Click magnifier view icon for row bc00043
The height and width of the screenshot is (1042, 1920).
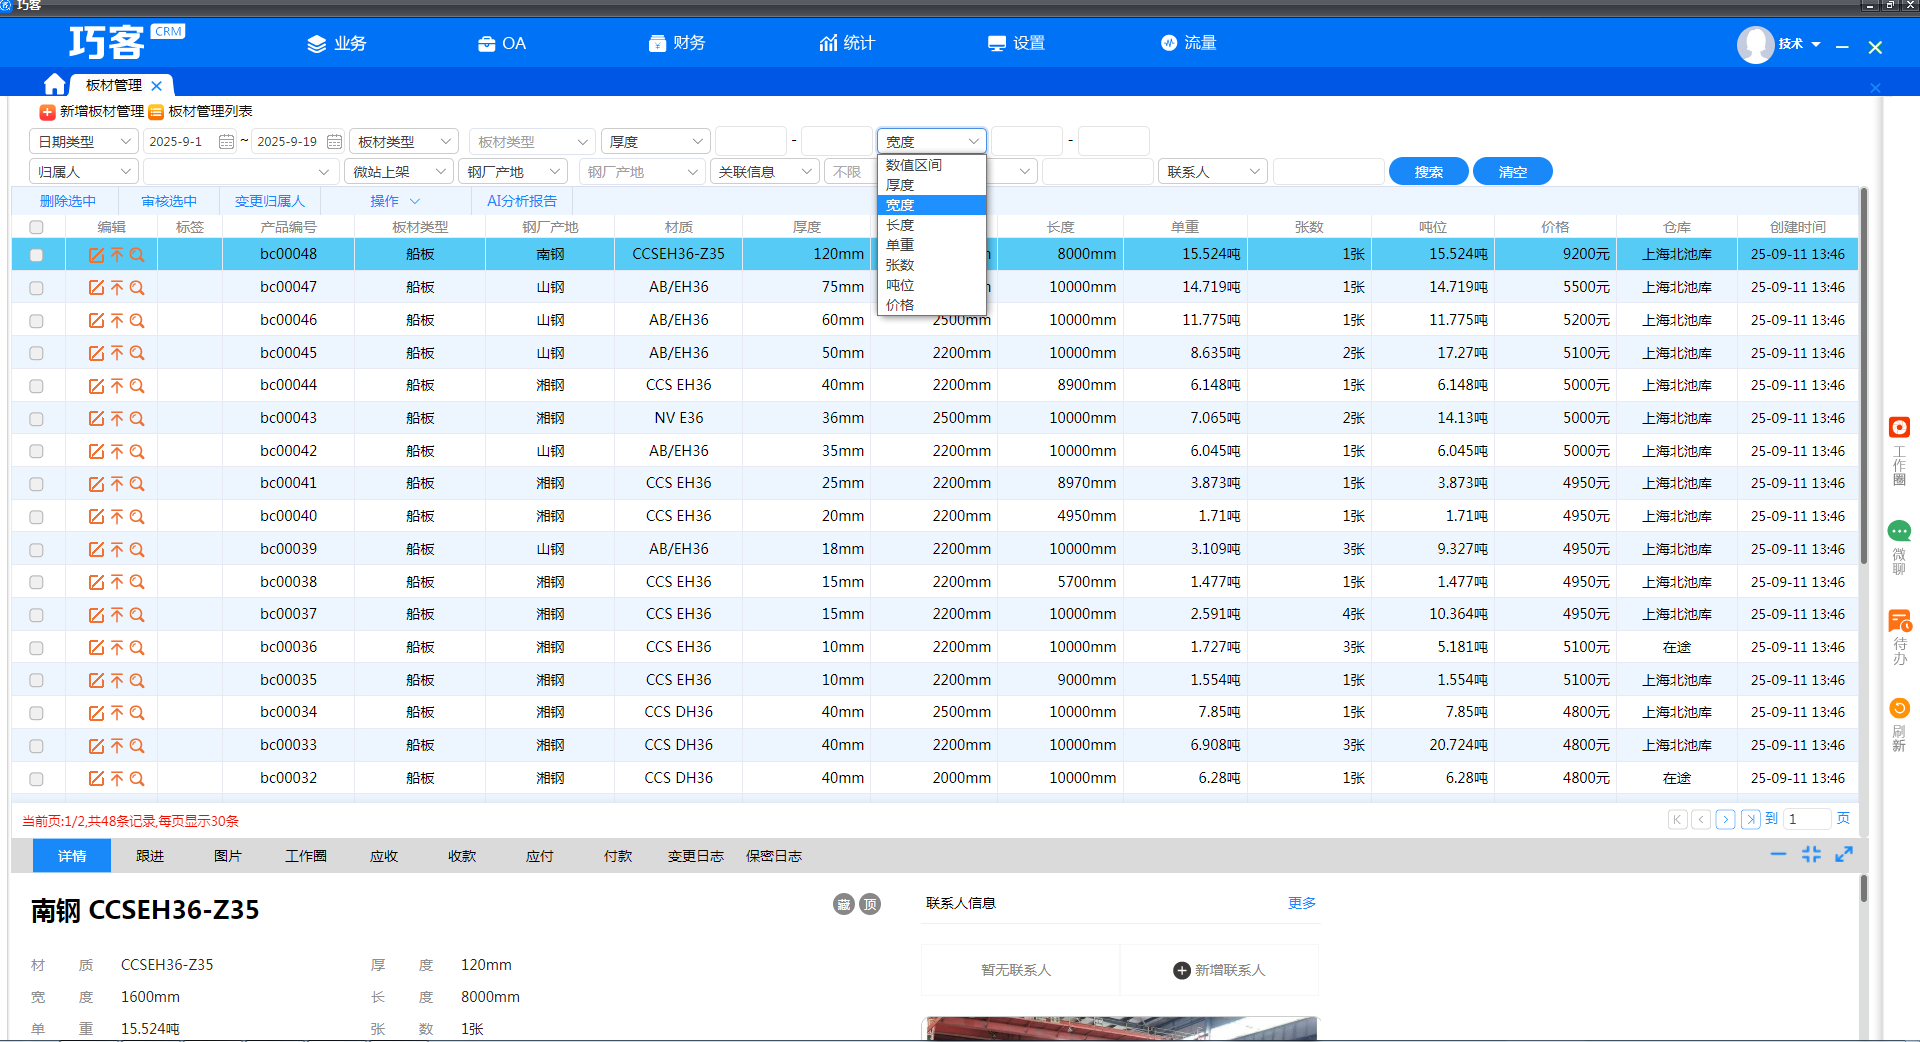(137, 419)
